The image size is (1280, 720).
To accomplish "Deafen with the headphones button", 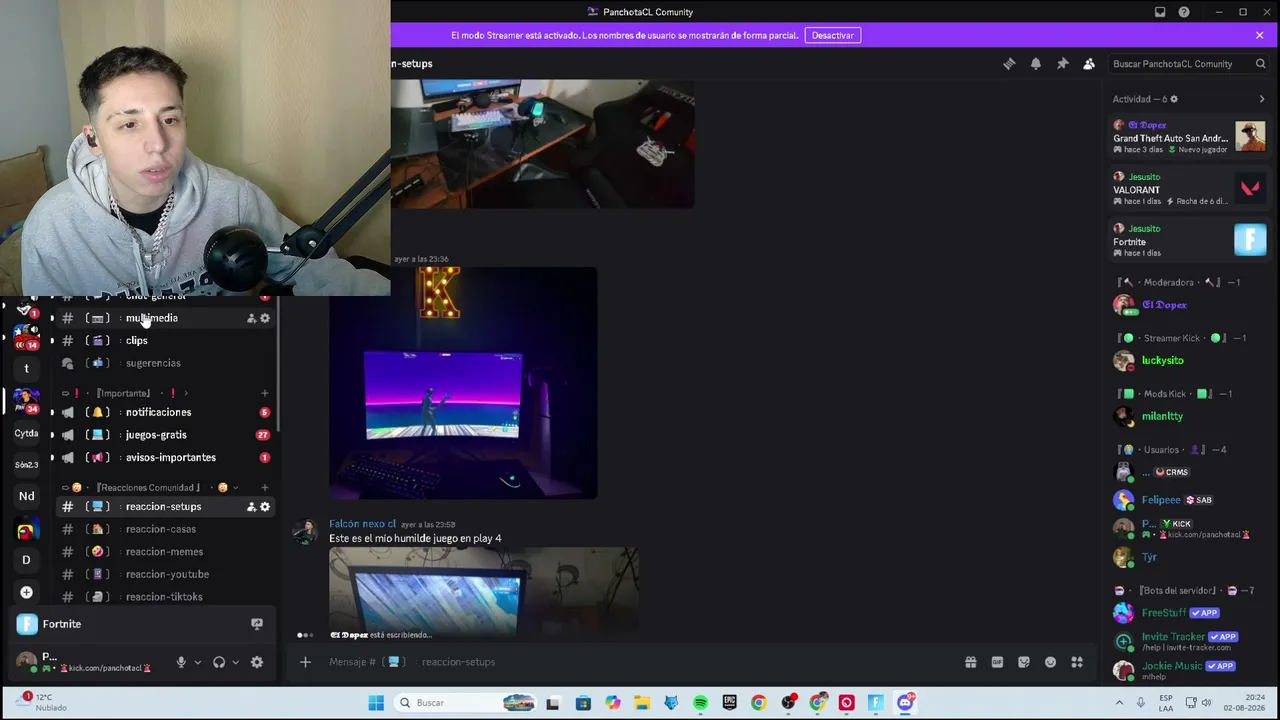I will (219, 662).
